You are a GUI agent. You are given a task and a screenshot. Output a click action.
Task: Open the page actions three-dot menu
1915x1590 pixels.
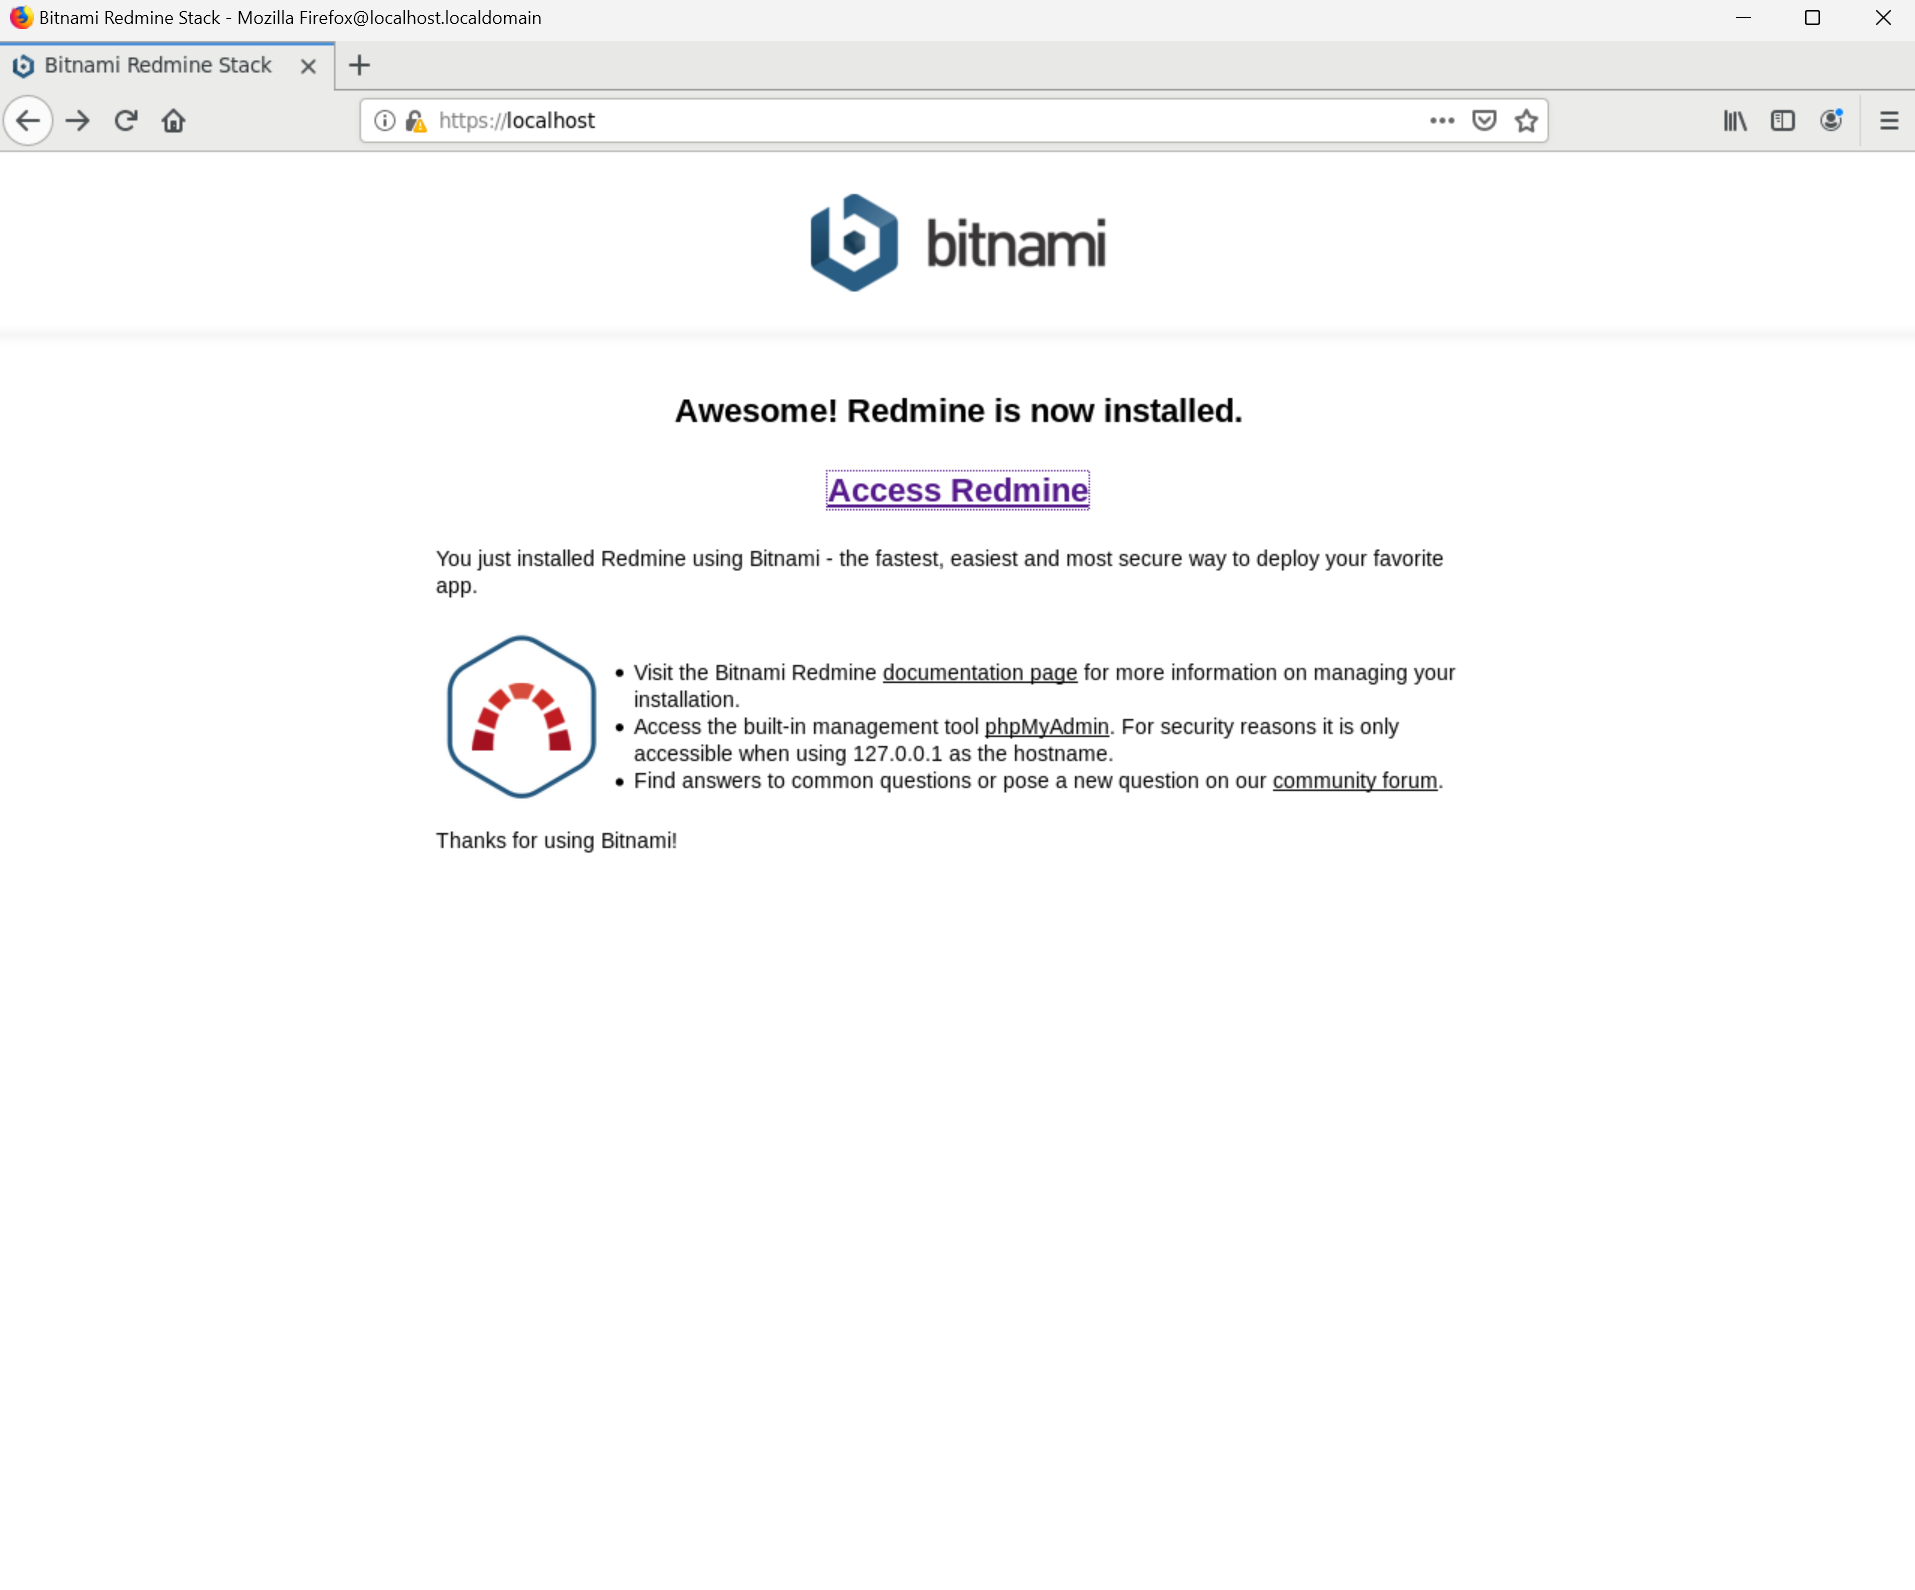point(1441,121)
